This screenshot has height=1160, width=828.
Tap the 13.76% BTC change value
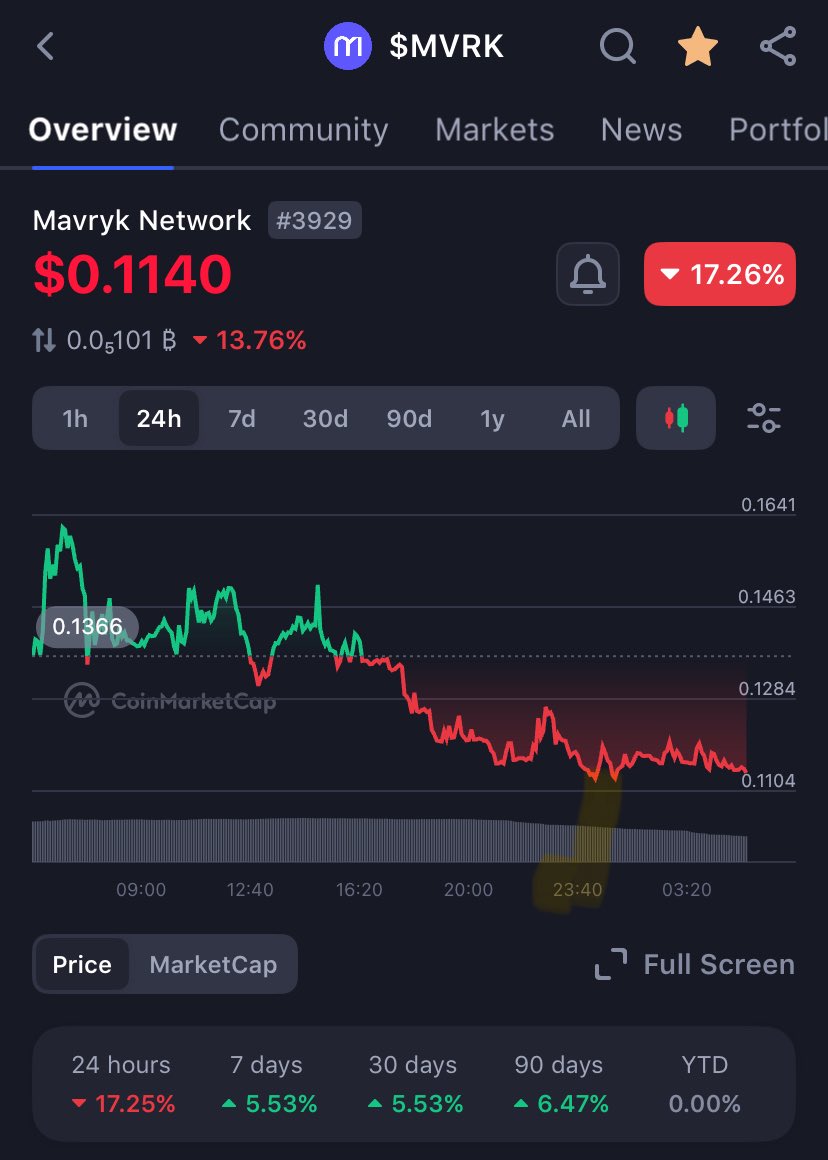pos(250,340)
